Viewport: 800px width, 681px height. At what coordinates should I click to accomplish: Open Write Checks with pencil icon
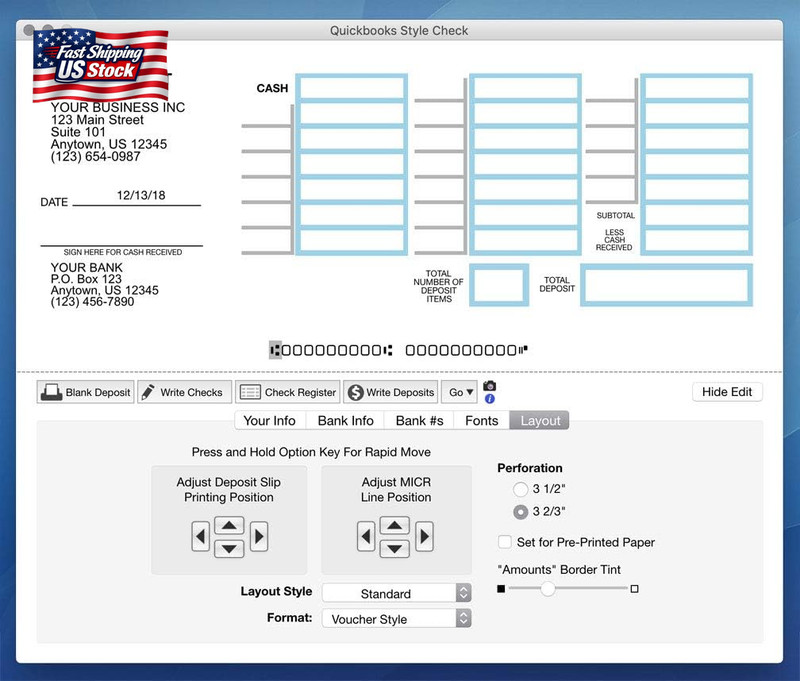(x=184, y=392)
